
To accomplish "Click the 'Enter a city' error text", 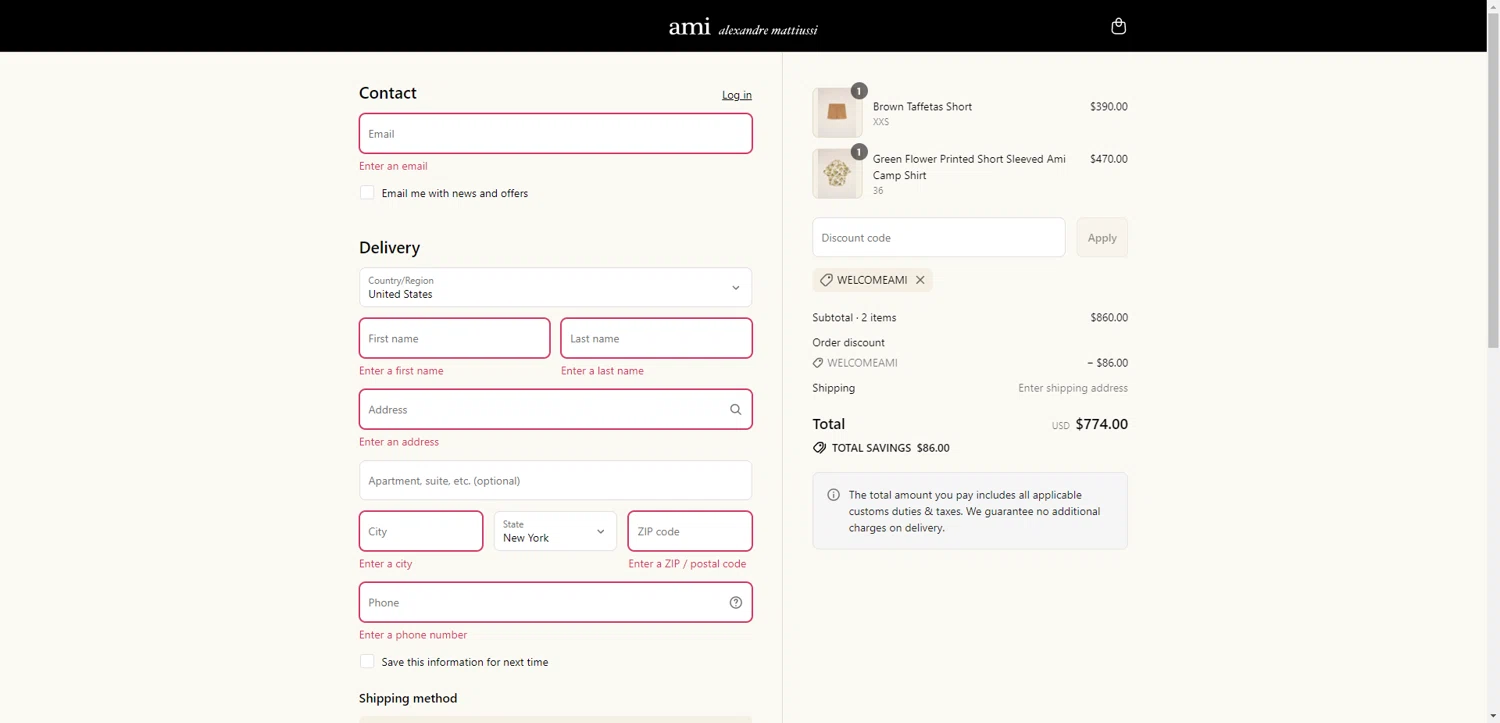I will click(385, 564).
